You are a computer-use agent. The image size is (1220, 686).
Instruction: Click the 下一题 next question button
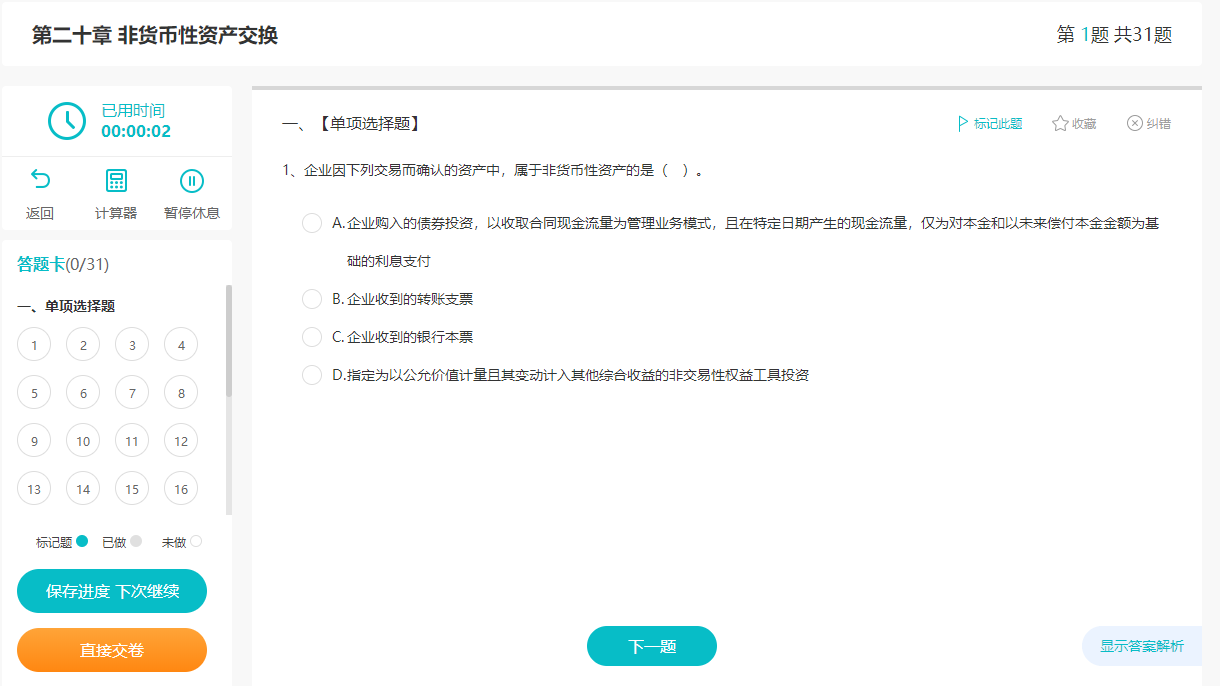(x=651, y=646)
